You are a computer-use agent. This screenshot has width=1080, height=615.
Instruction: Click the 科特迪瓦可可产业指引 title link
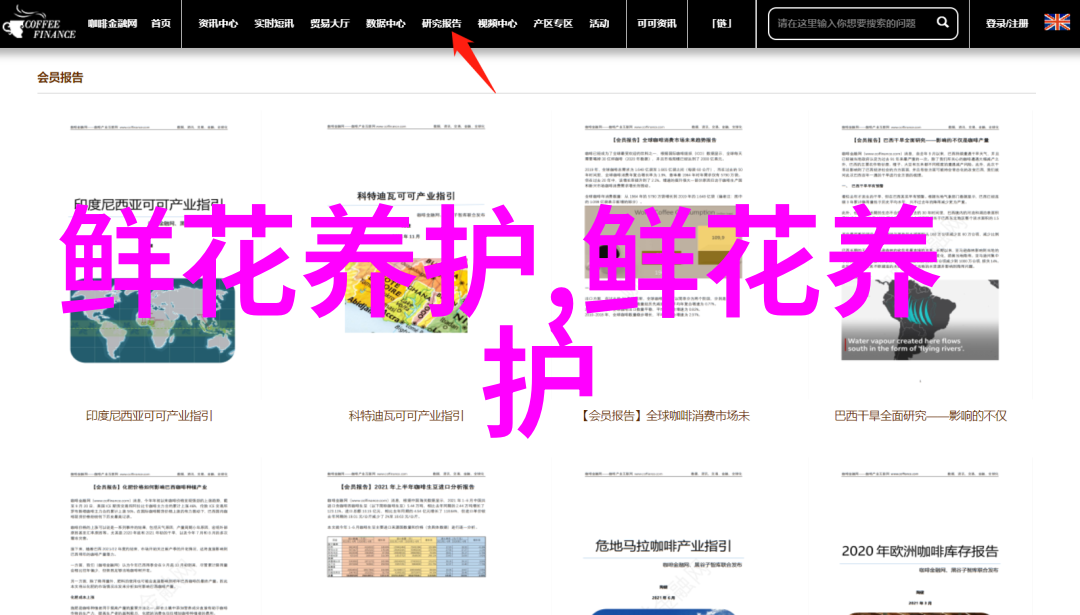(x=406, y=415)
